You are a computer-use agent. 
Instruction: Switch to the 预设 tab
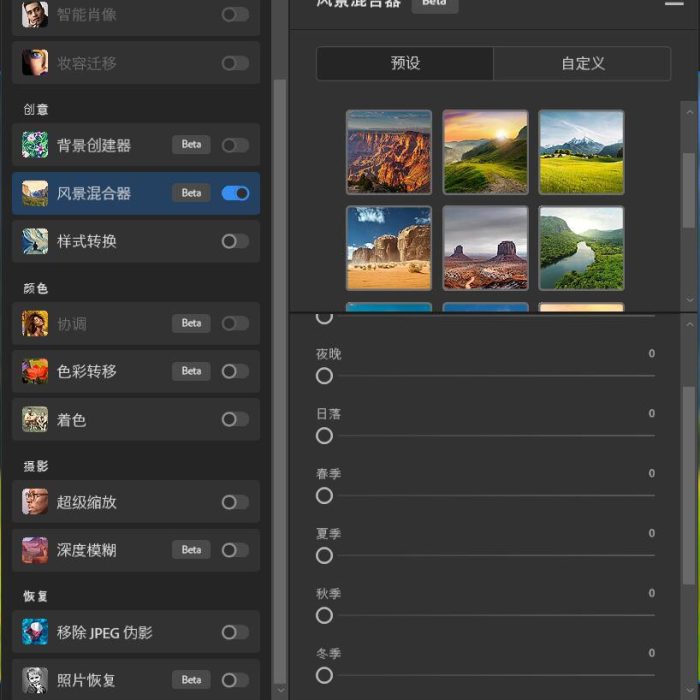(x=405, y=63)
